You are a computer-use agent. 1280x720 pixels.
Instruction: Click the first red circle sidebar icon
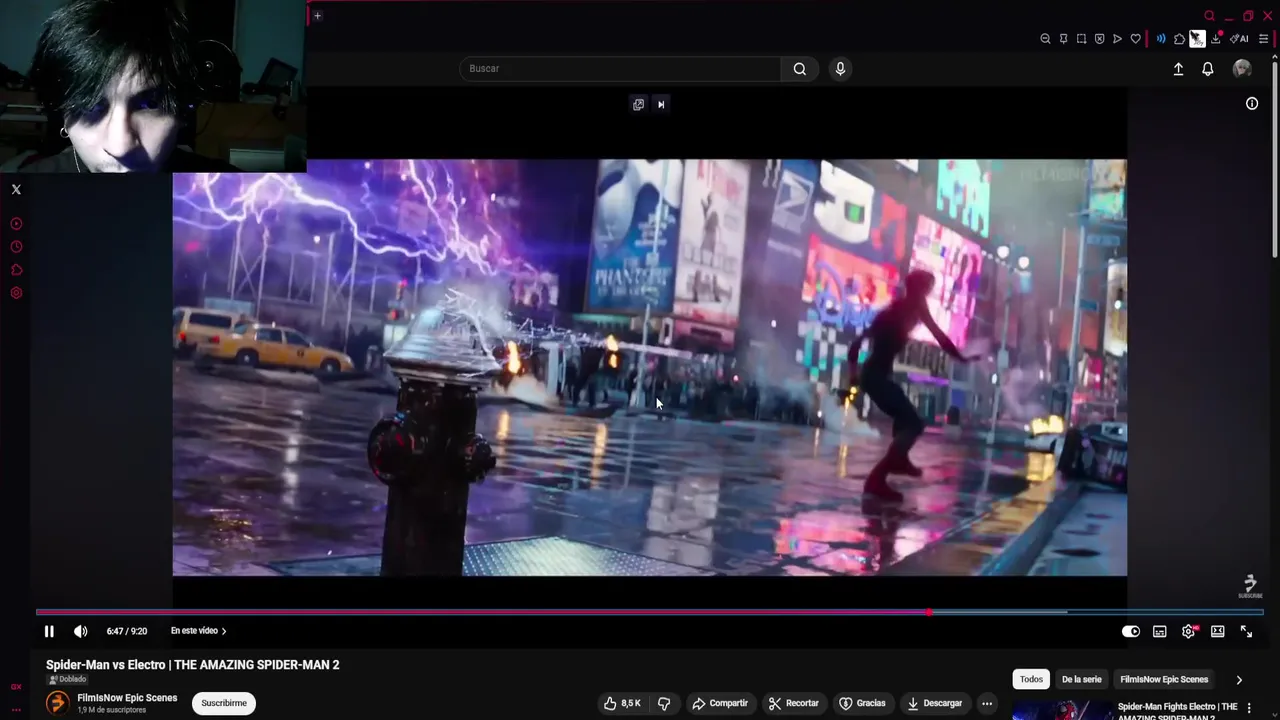tap(16, 224)
